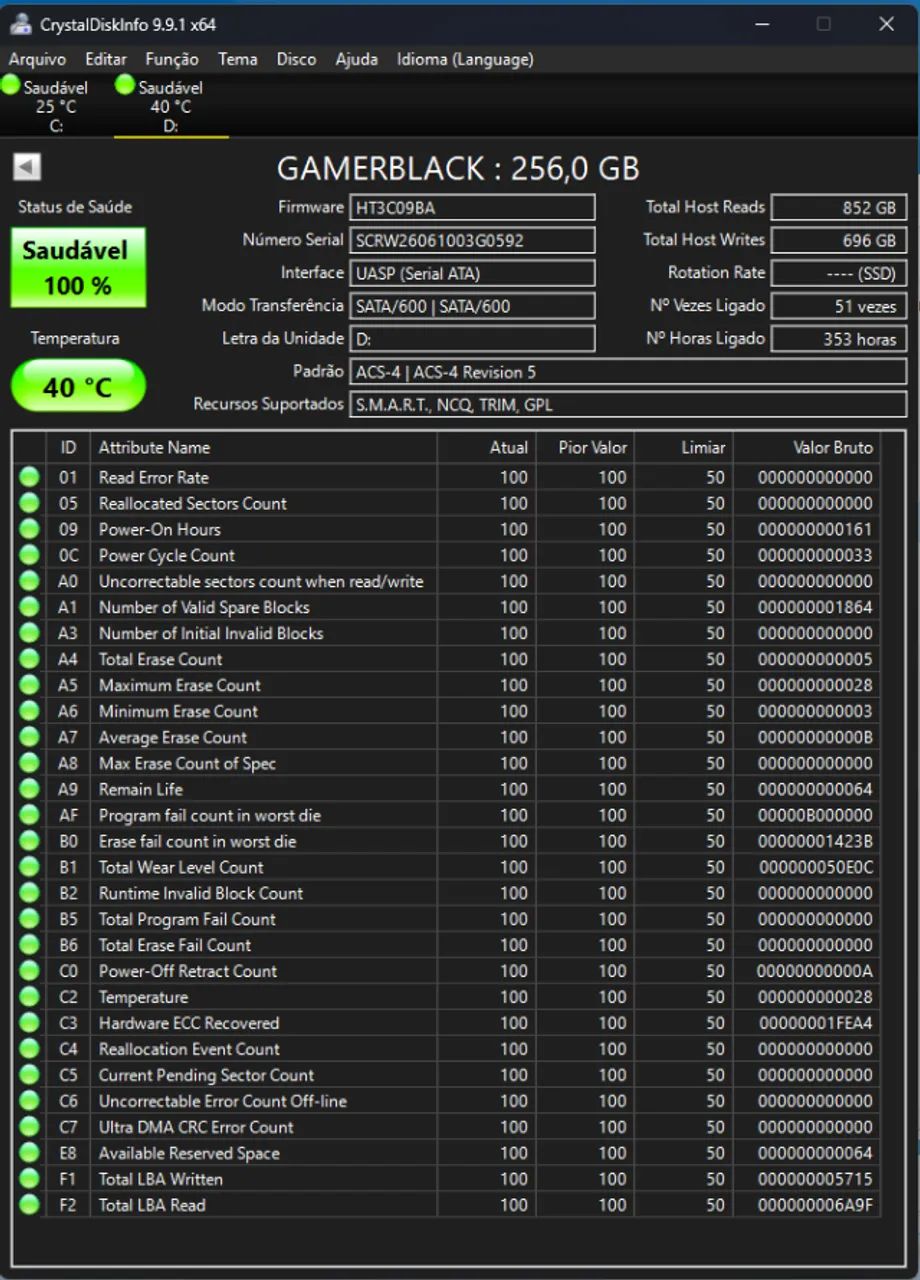Click Nº Vezes Ligado value 51 vezes

point(839,306)
